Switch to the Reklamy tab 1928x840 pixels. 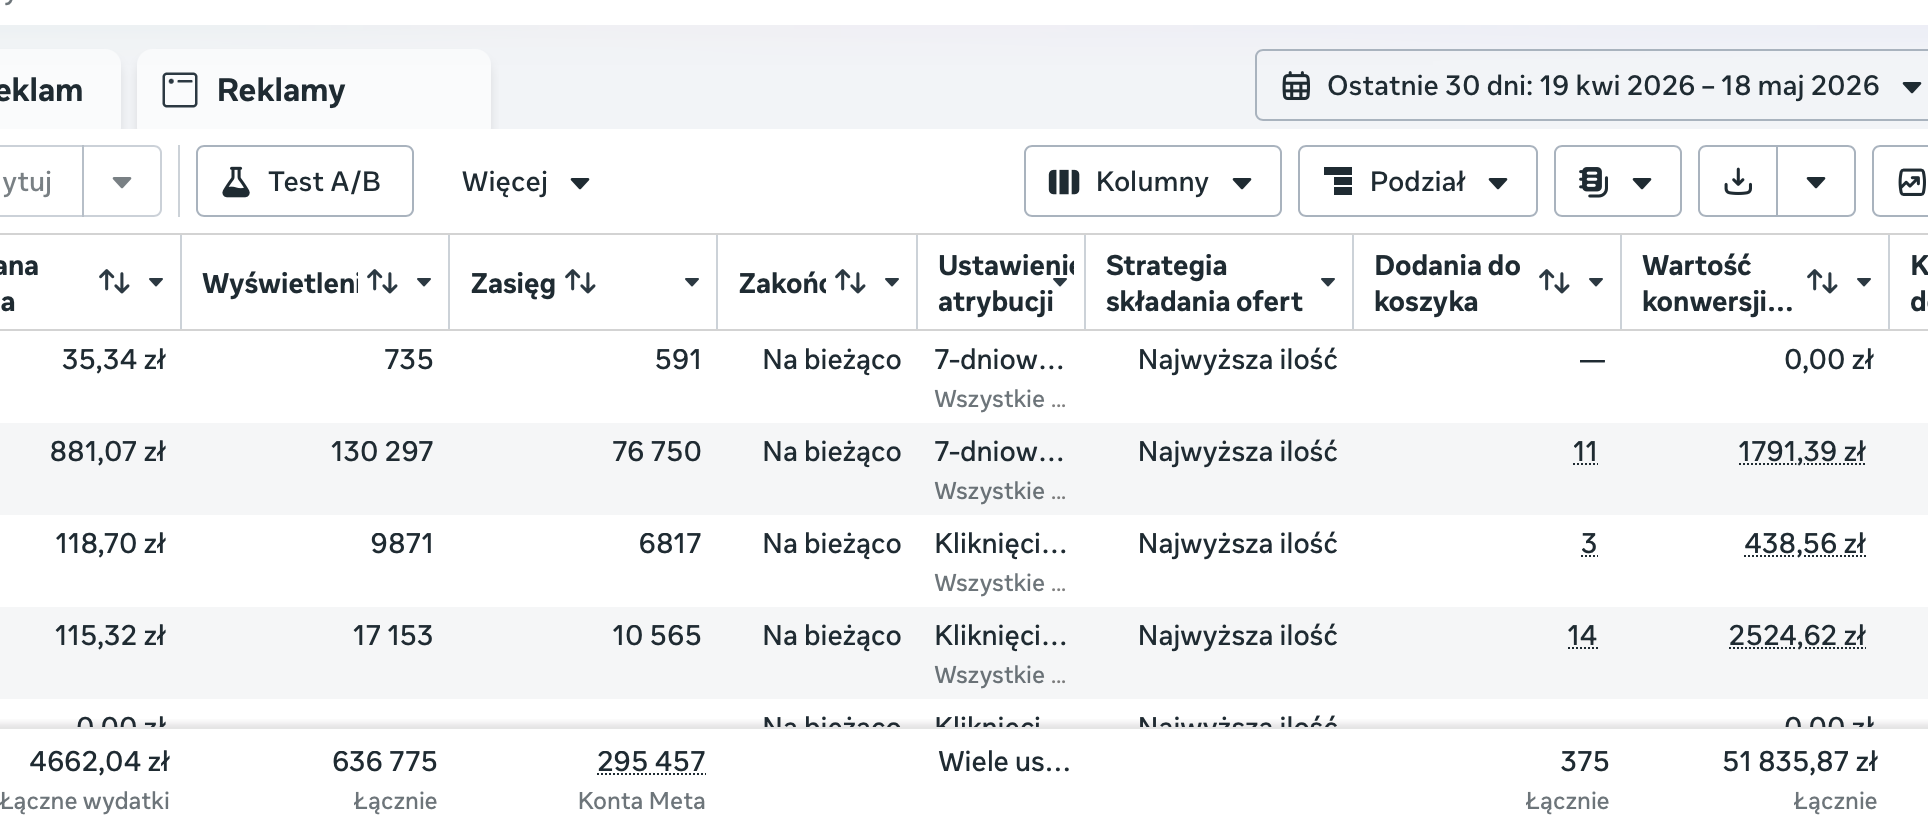click(x=313, y=90)
